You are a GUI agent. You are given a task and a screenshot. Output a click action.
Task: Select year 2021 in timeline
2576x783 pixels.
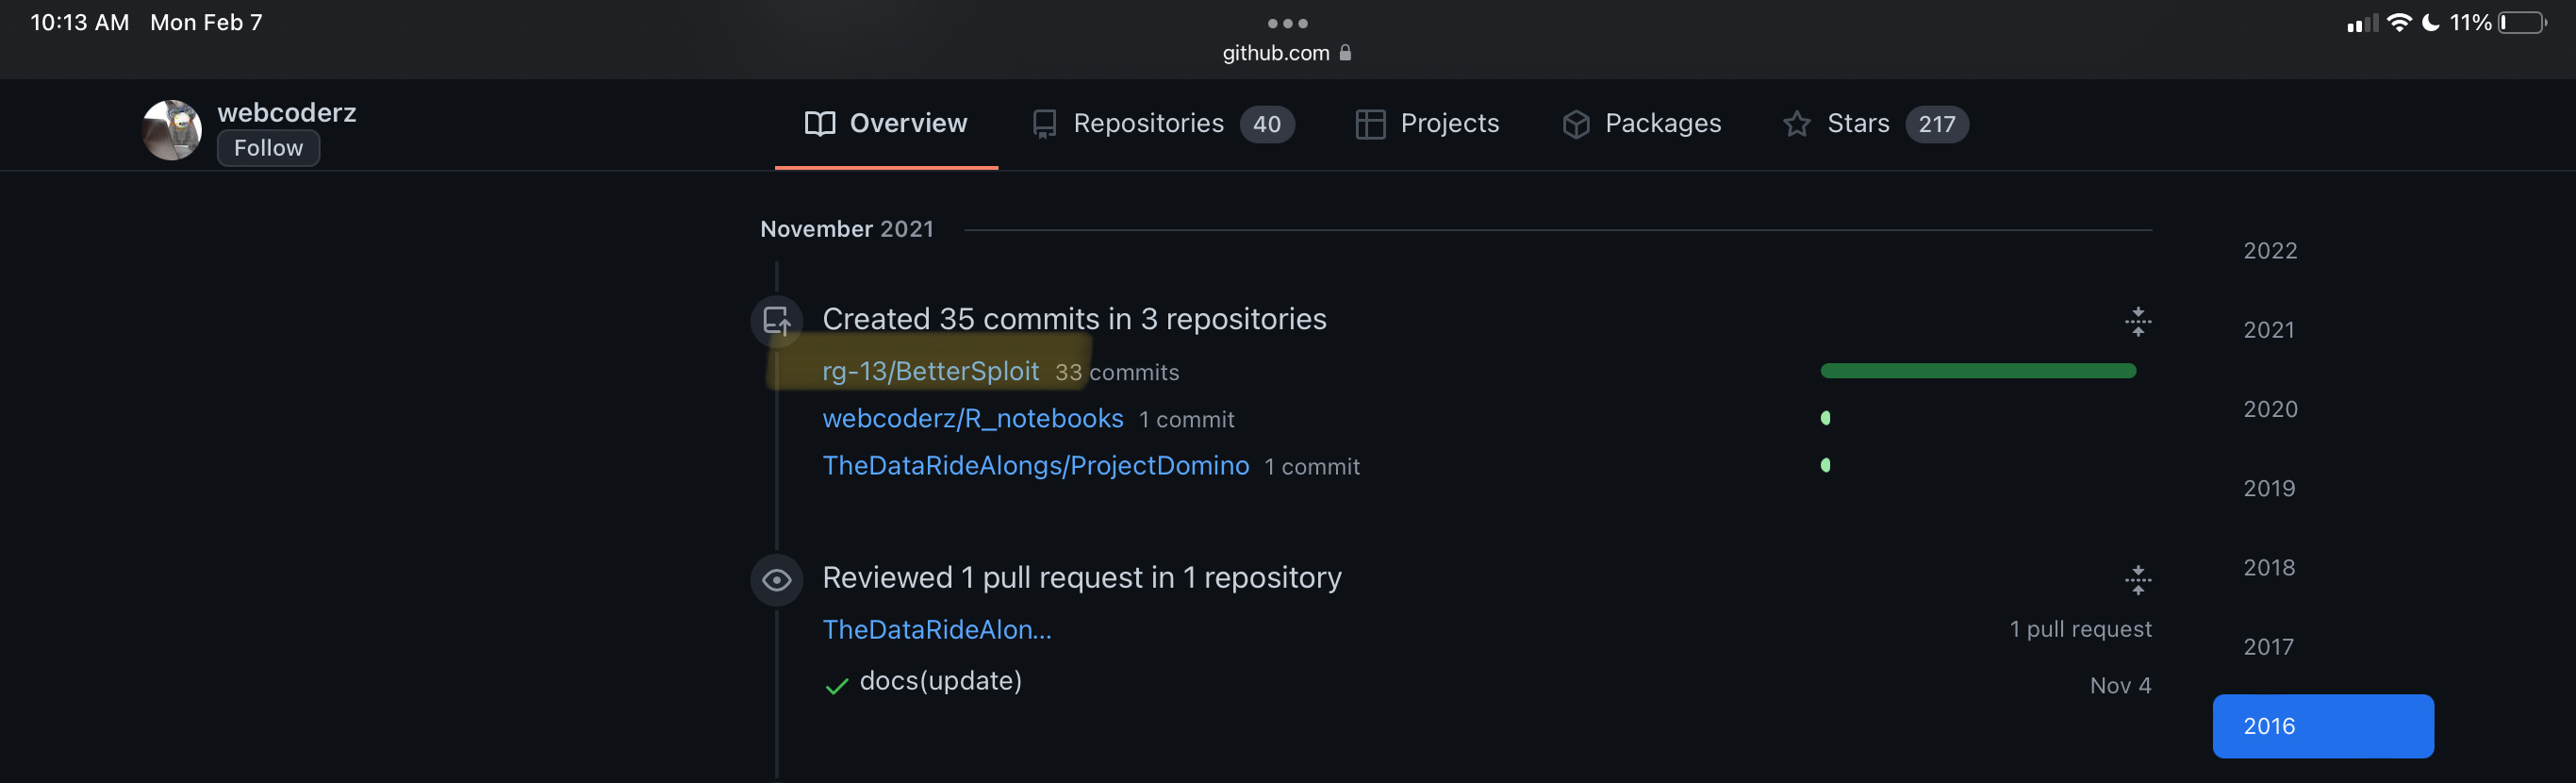[2269, 329]
